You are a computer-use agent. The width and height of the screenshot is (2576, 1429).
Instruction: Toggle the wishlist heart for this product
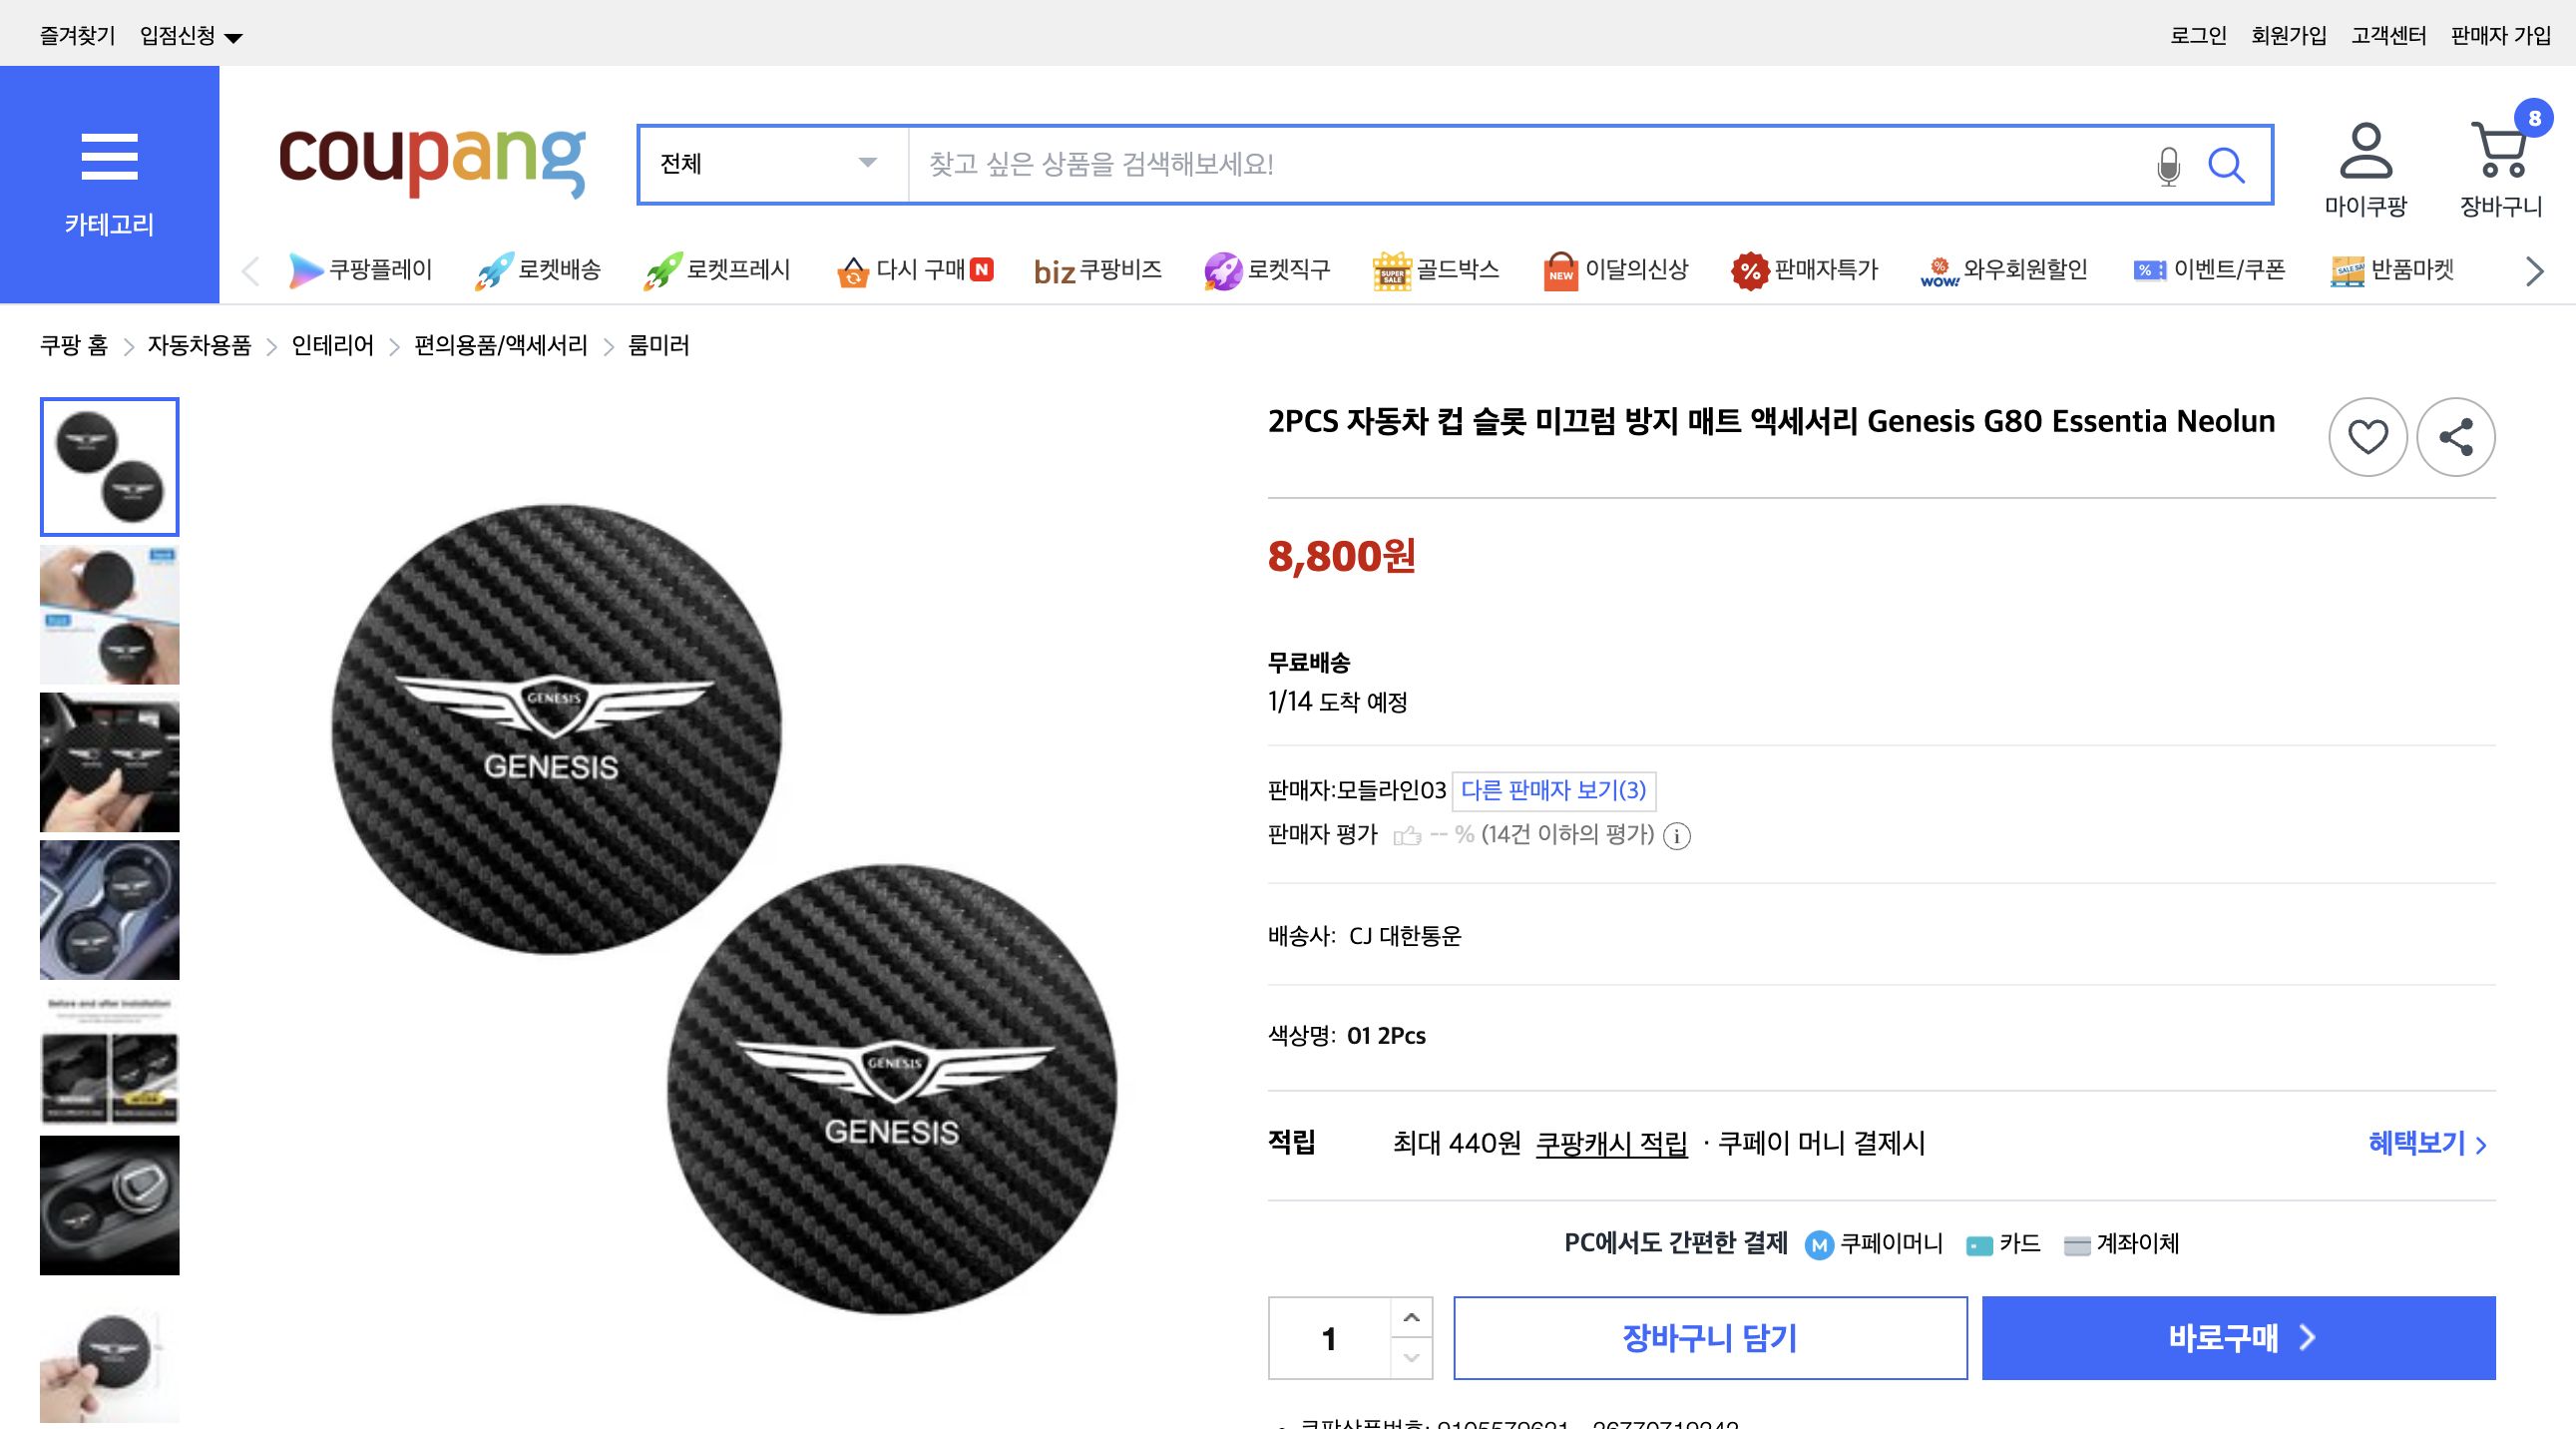coord(2368,437)
